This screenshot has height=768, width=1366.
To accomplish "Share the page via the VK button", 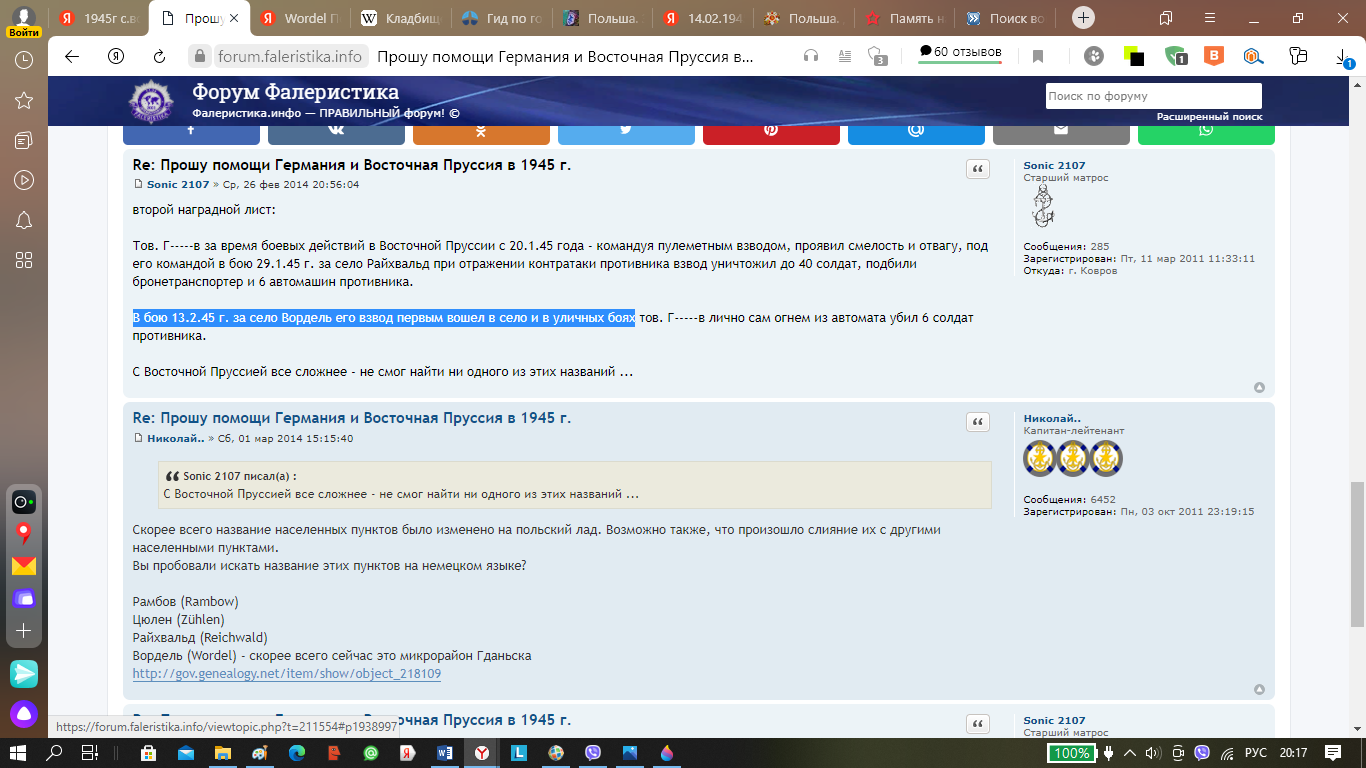I will click(336, 131).
